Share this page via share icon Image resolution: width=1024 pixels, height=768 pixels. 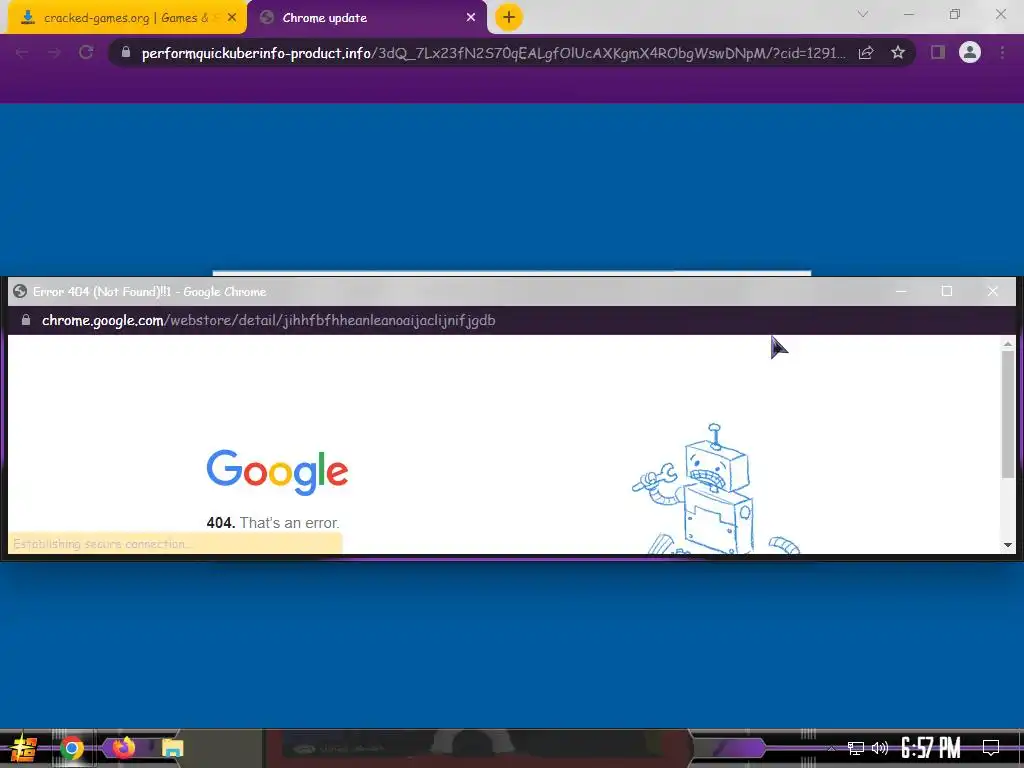[x=866, y=53]
